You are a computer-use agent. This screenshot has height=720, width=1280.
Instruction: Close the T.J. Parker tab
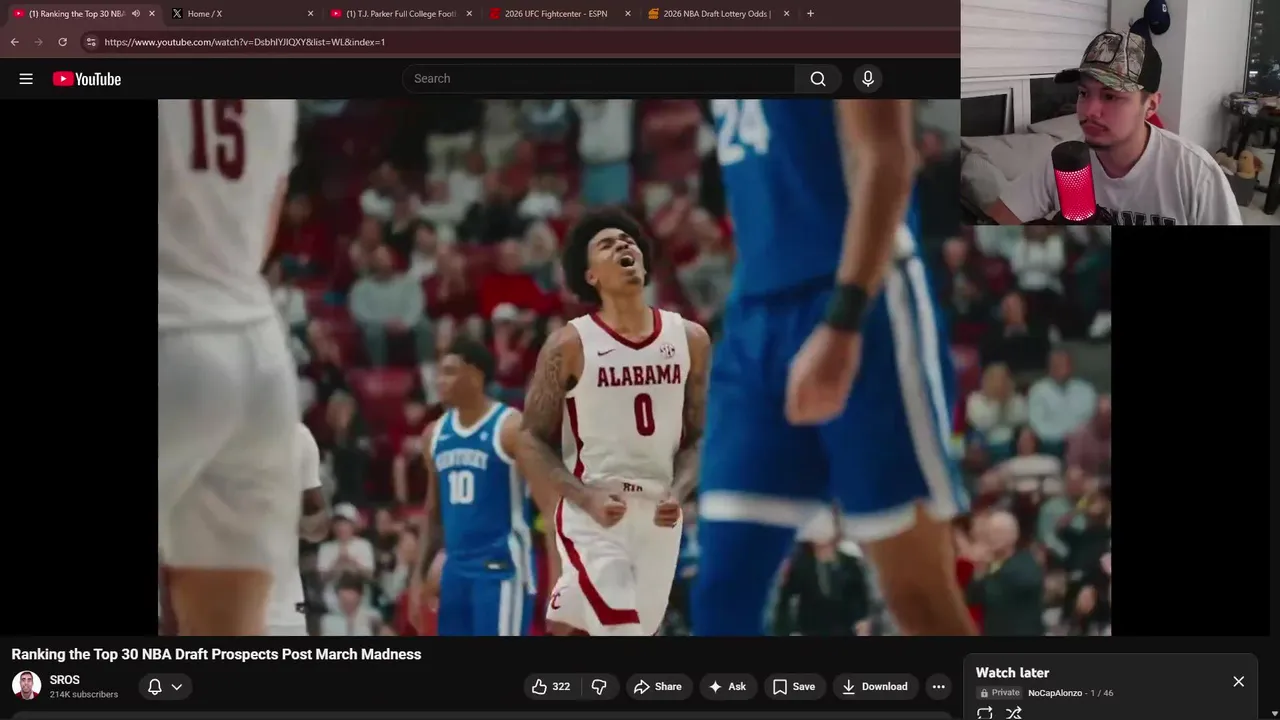click(469, 14)
